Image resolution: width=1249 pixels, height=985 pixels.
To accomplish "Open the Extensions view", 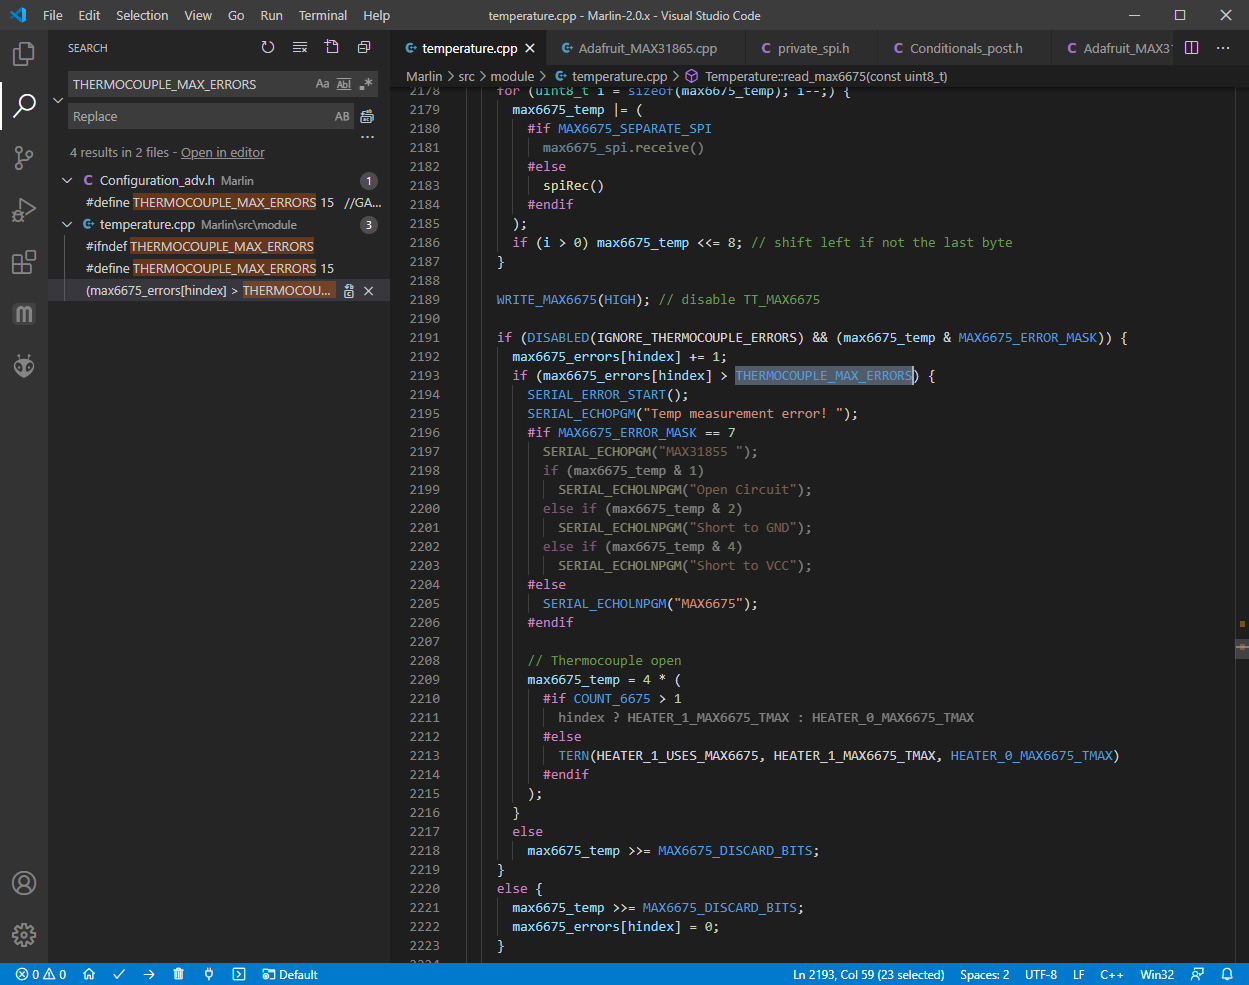I will pyautogui.click(x=24, y=262).
